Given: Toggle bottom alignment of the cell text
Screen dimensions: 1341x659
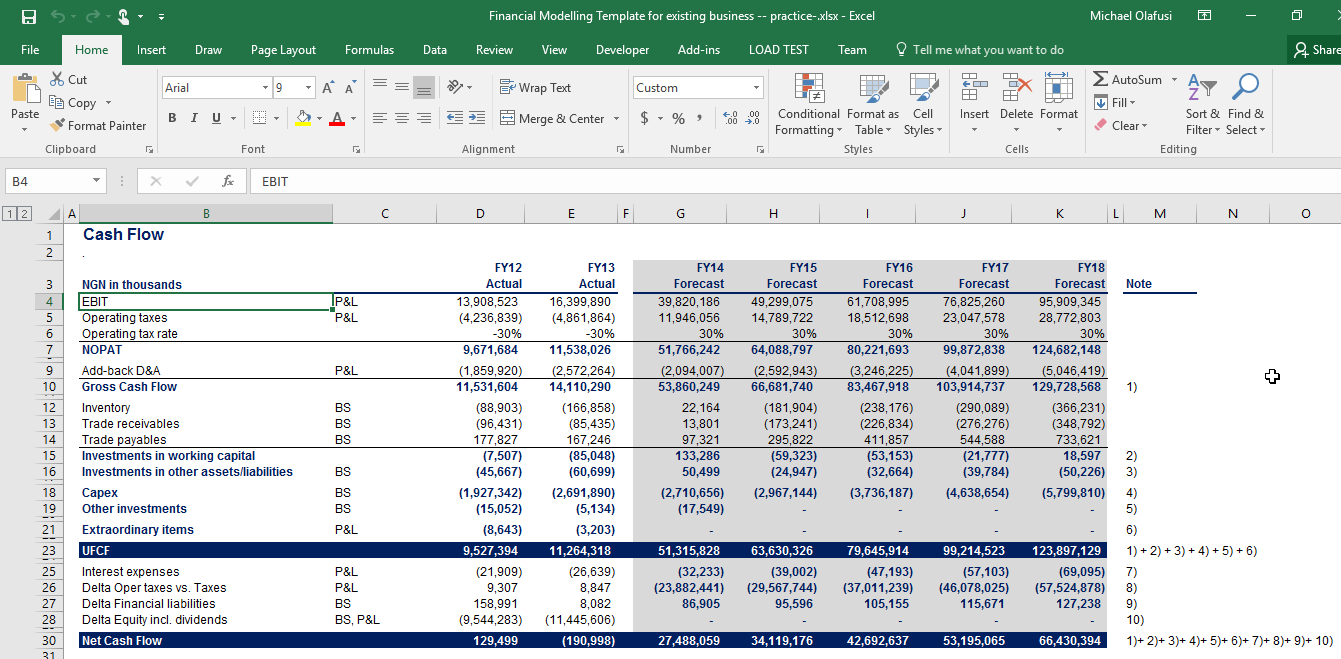Looking at the screenshot, I should (x=424, y=87).
